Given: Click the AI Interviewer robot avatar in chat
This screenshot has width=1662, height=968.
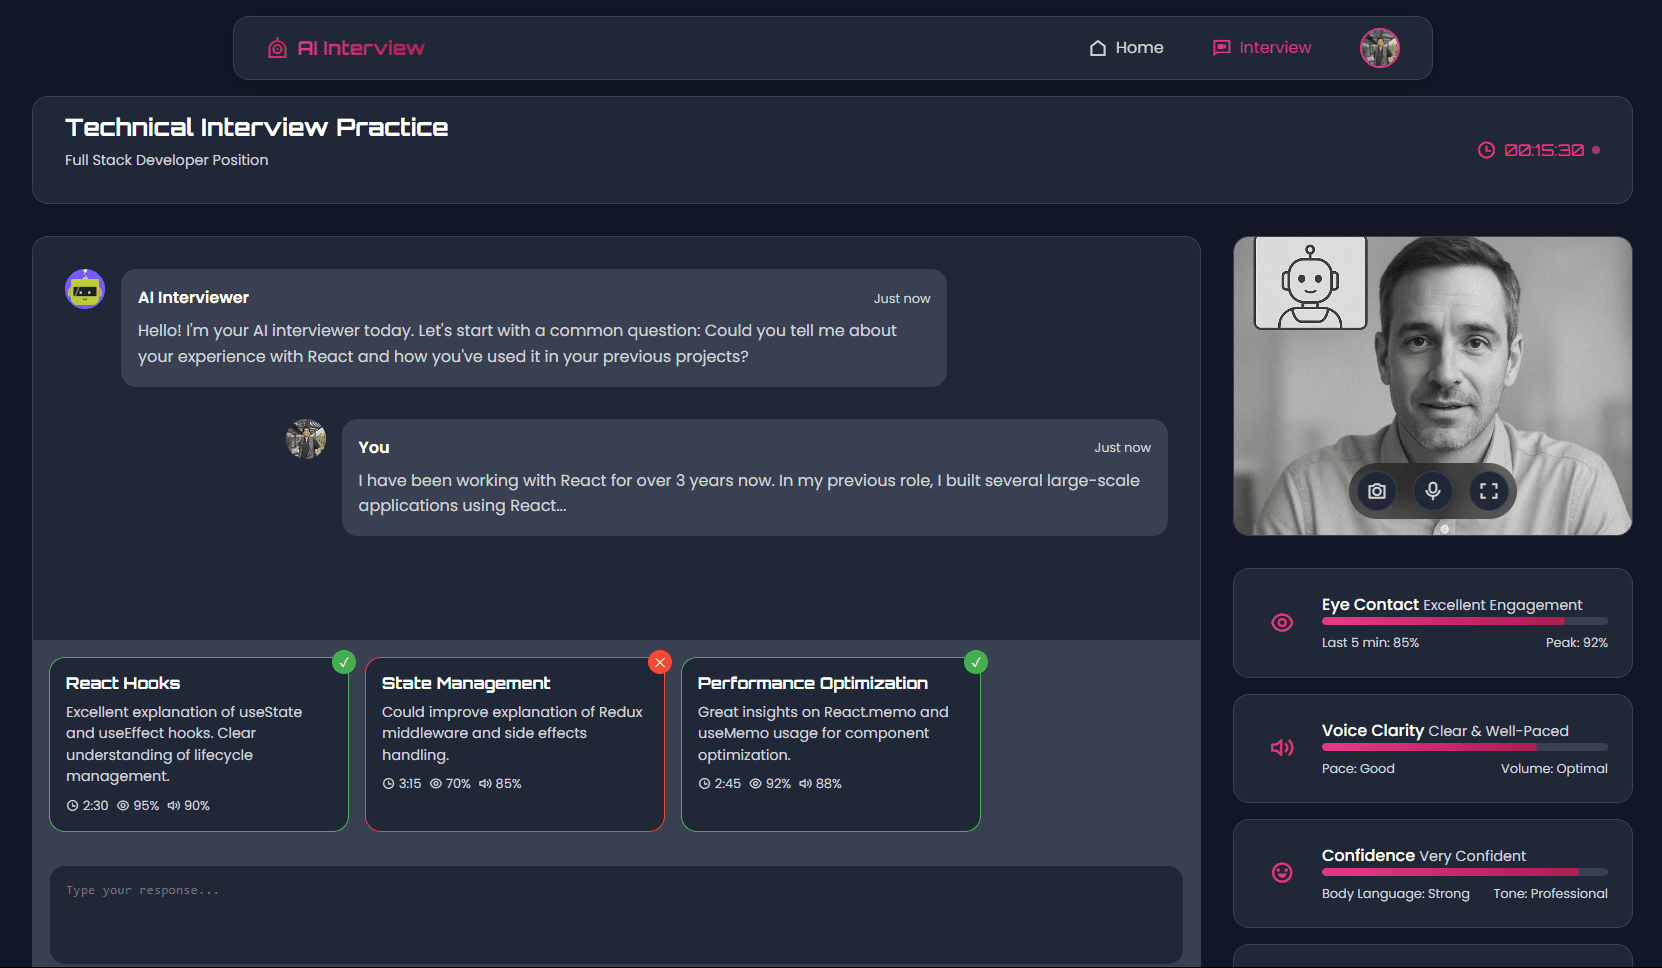Looking at the screenshot, I should 85,288.
